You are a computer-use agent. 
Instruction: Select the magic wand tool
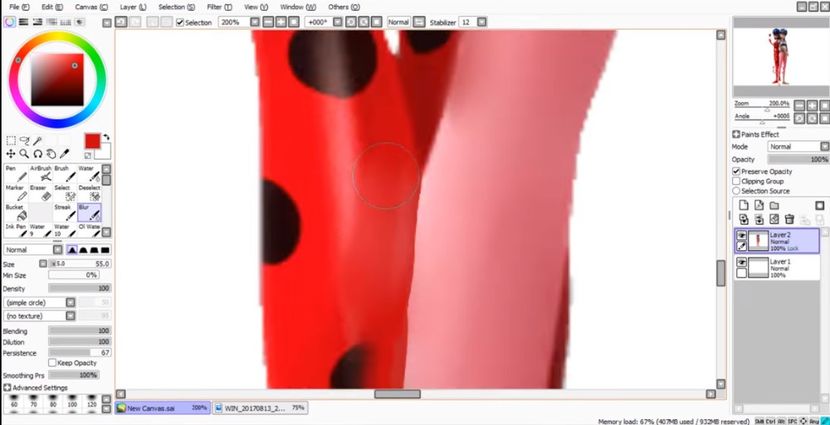point(38,140)
